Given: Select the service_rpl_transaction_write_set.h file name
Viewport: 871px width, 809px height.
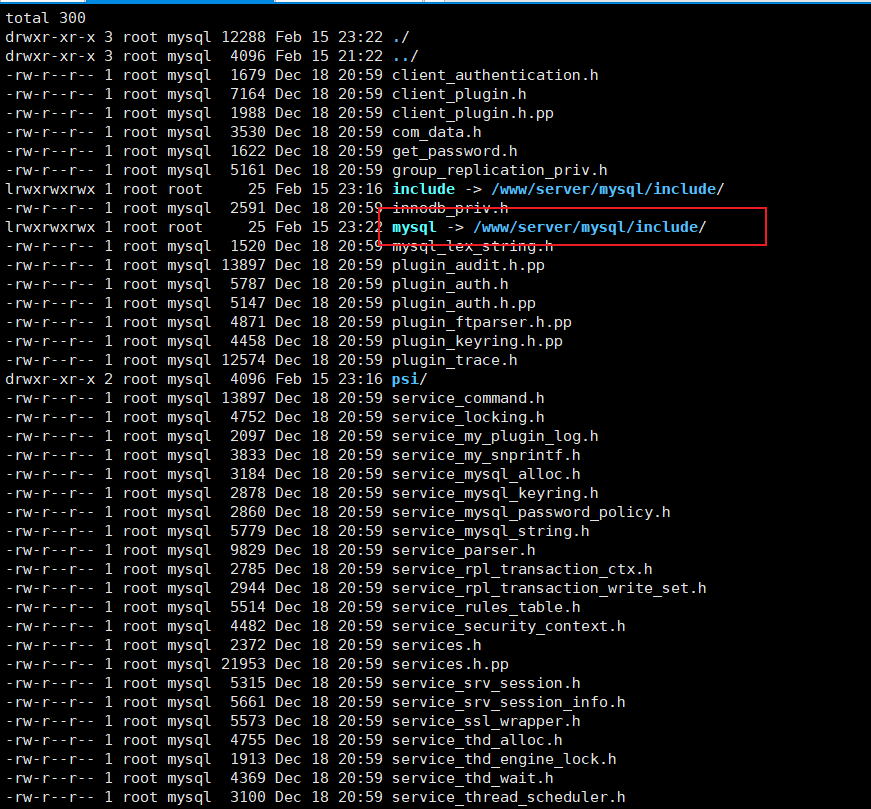Looking at the screenshot, I should 549,588.
